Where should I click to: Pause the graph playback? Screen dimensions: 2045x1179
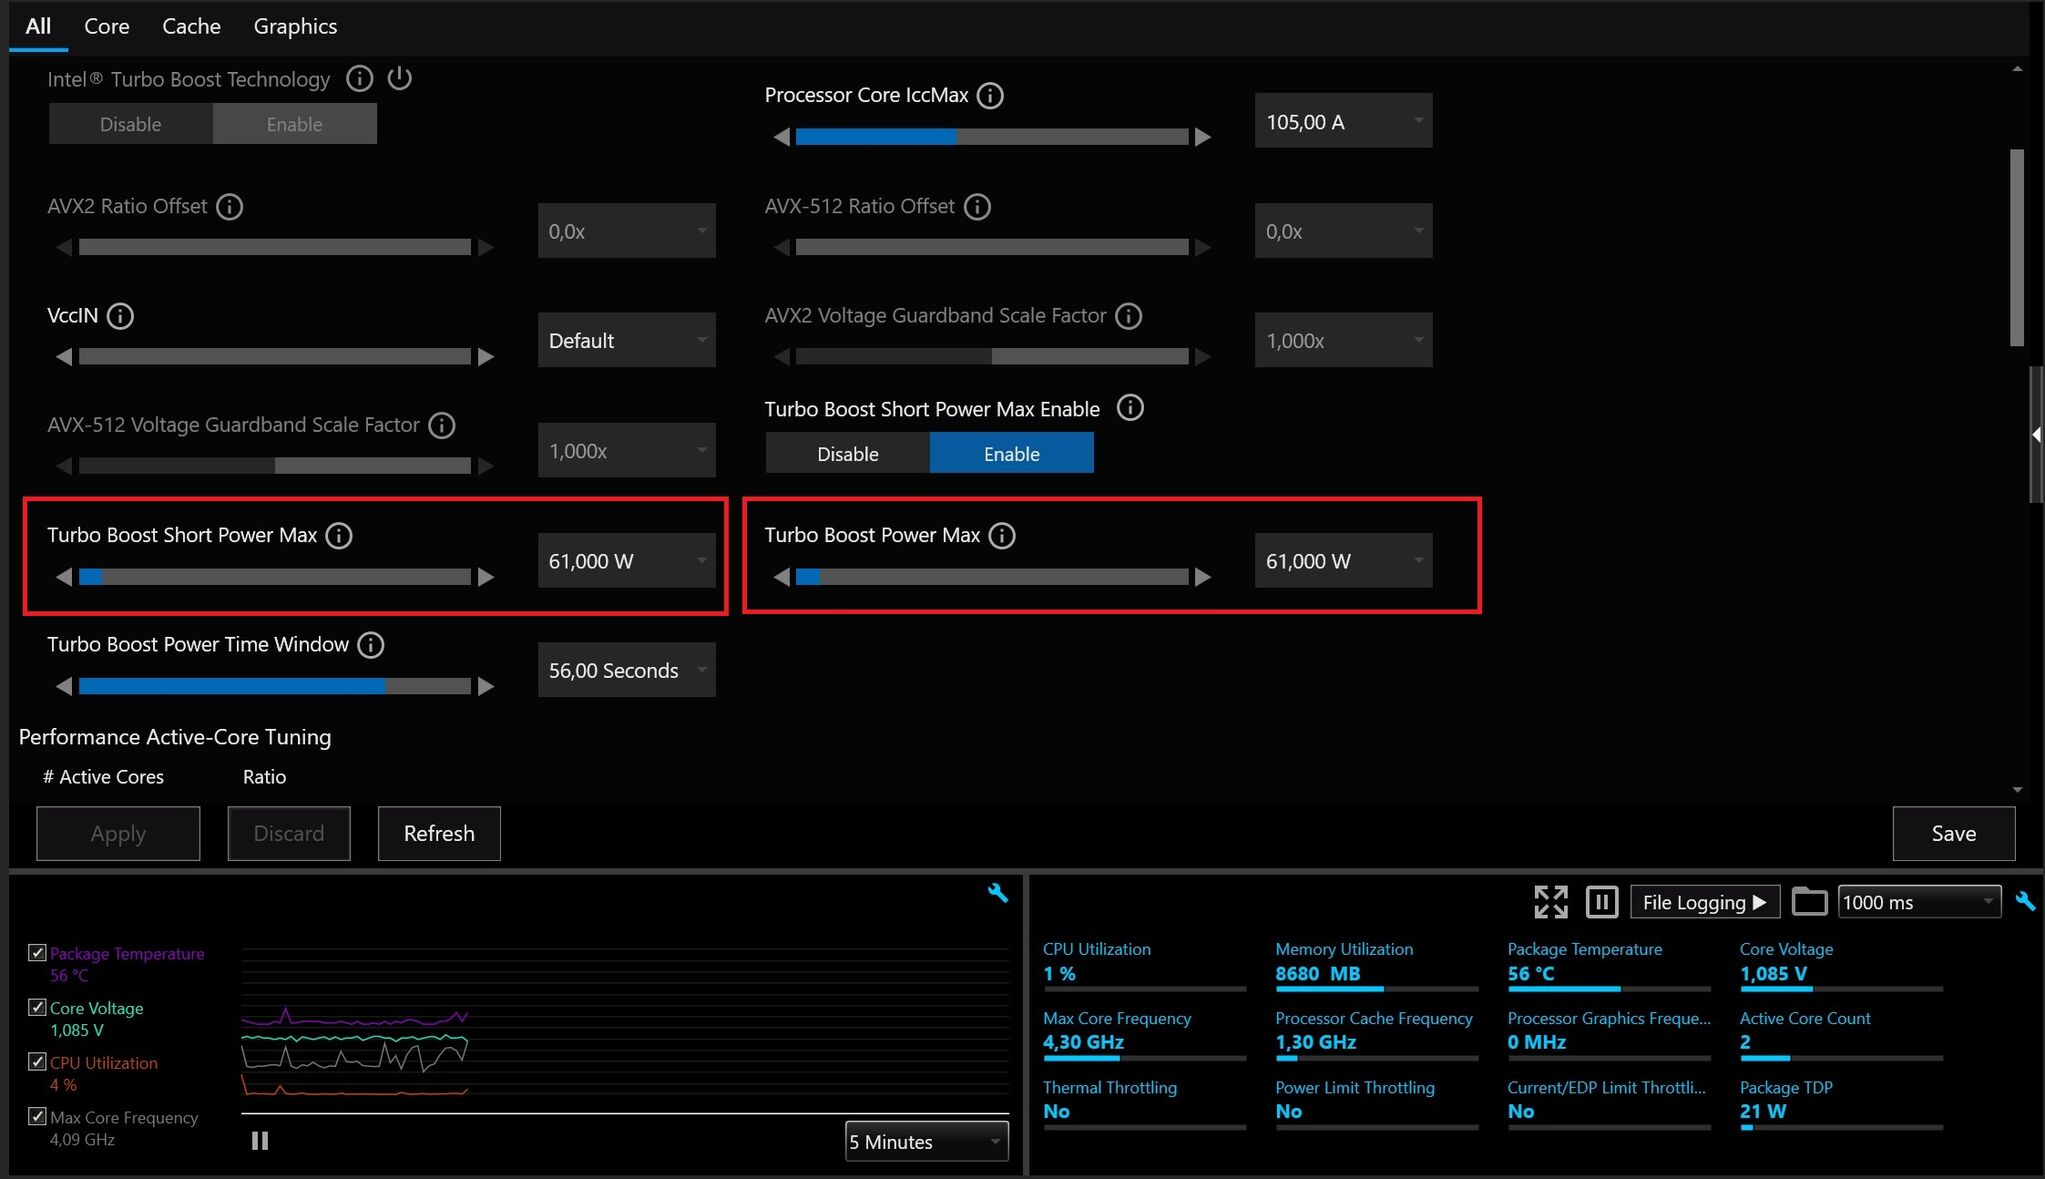260,1141
